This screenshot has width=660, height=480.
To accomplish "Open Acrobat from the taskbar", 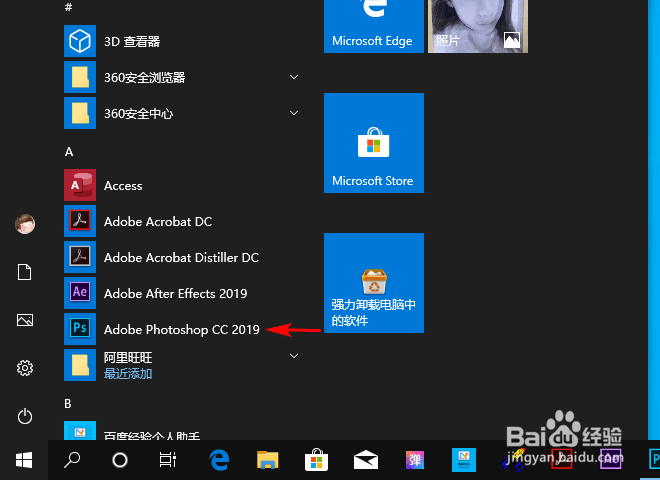I will [562, 459].
